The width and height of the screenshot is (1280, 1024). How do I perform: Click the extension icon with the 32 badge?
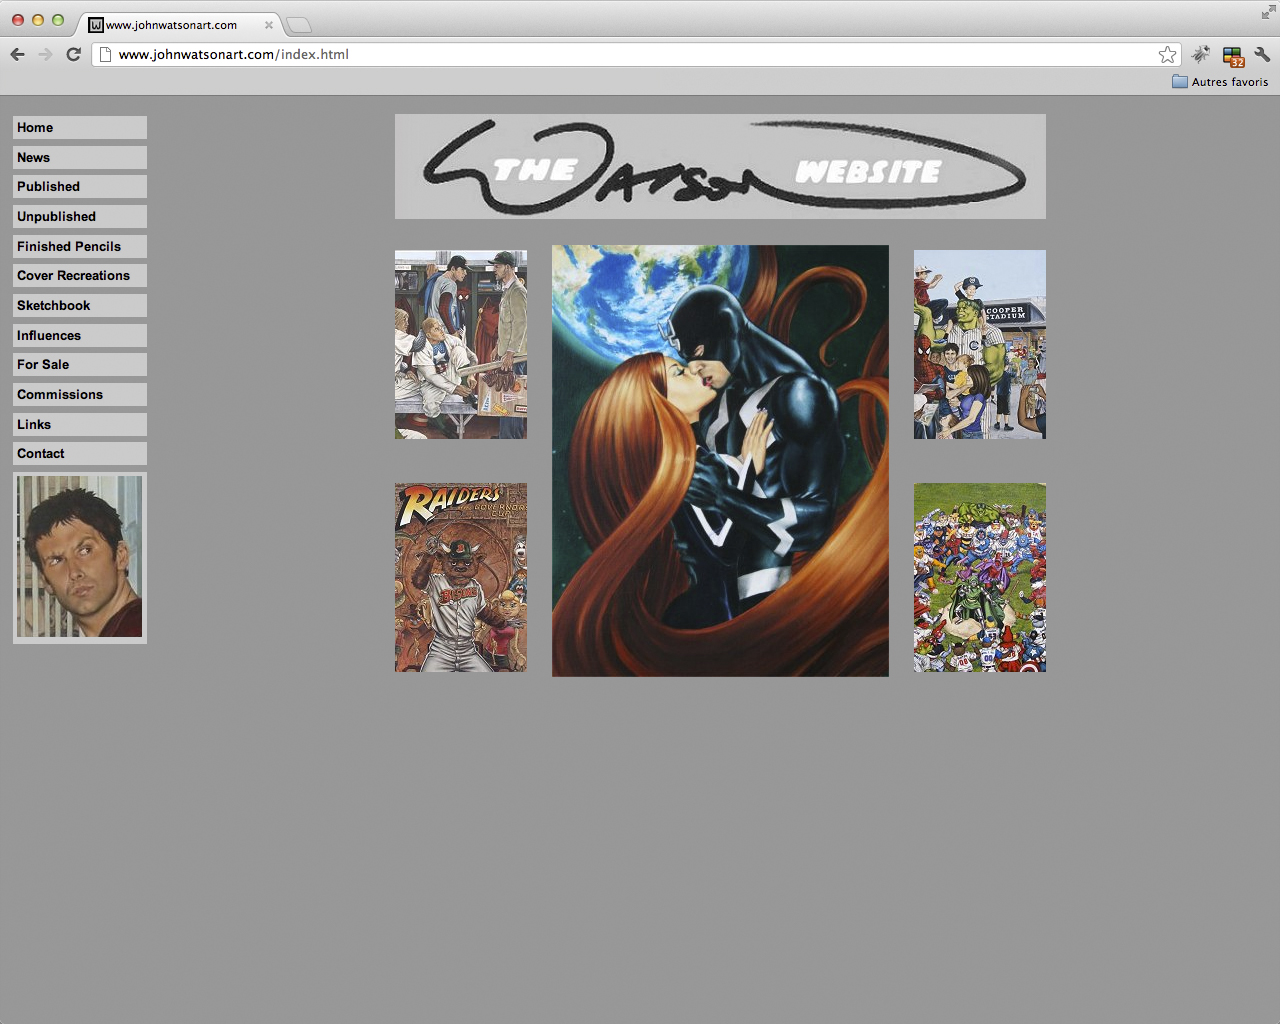click(1233, 56)
